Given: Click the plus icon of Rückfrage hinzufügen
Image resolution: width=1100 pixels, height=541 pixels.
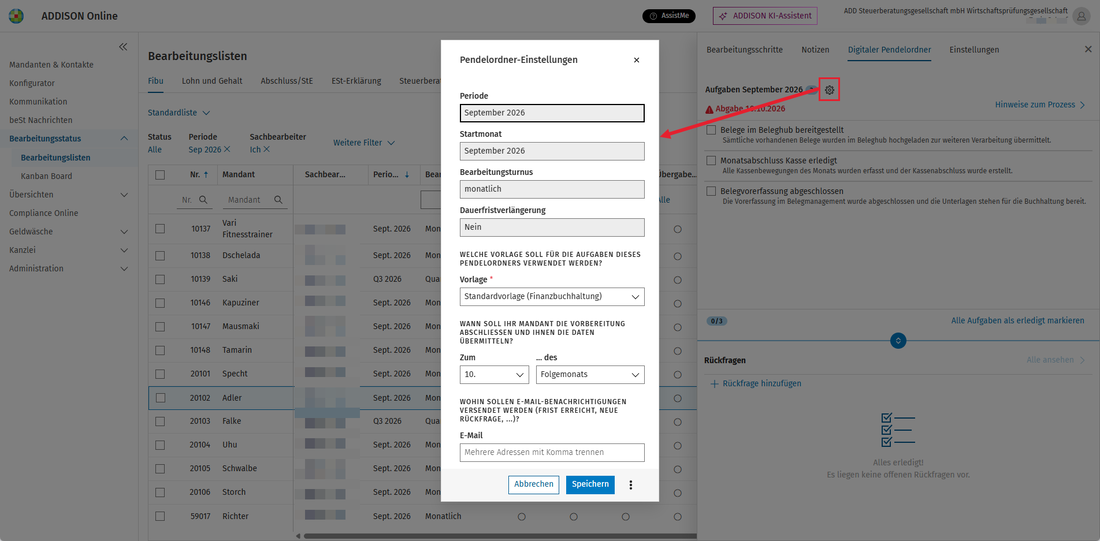Looking at the screenshot, I should point(714,384).
